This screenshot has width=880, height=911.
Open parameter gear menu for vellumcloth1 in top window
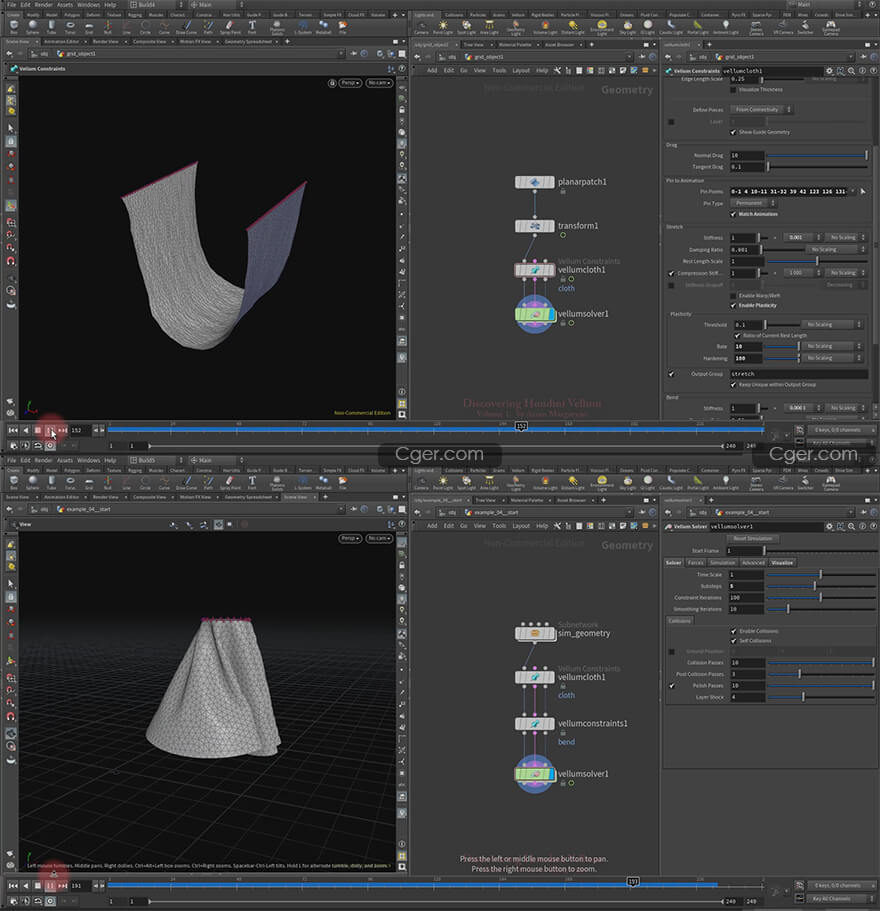(x=829, y=71)
